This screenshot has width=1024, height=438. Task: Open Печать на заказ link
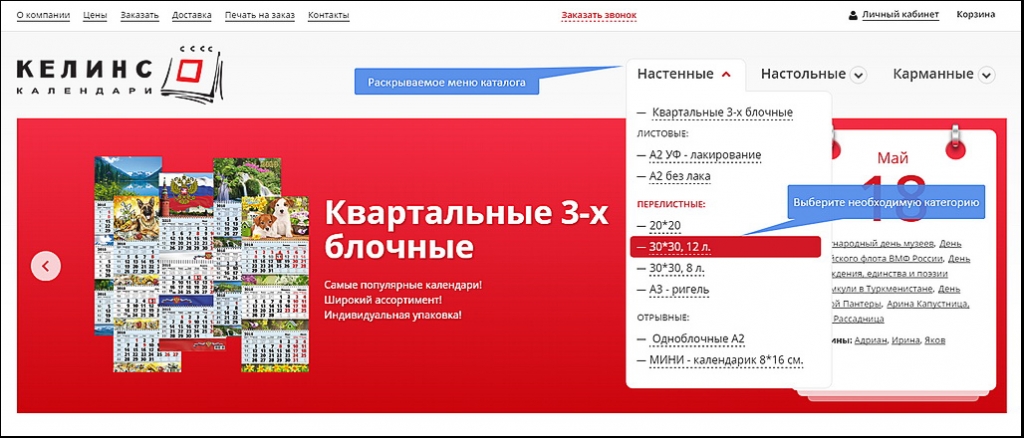point(259,15)
